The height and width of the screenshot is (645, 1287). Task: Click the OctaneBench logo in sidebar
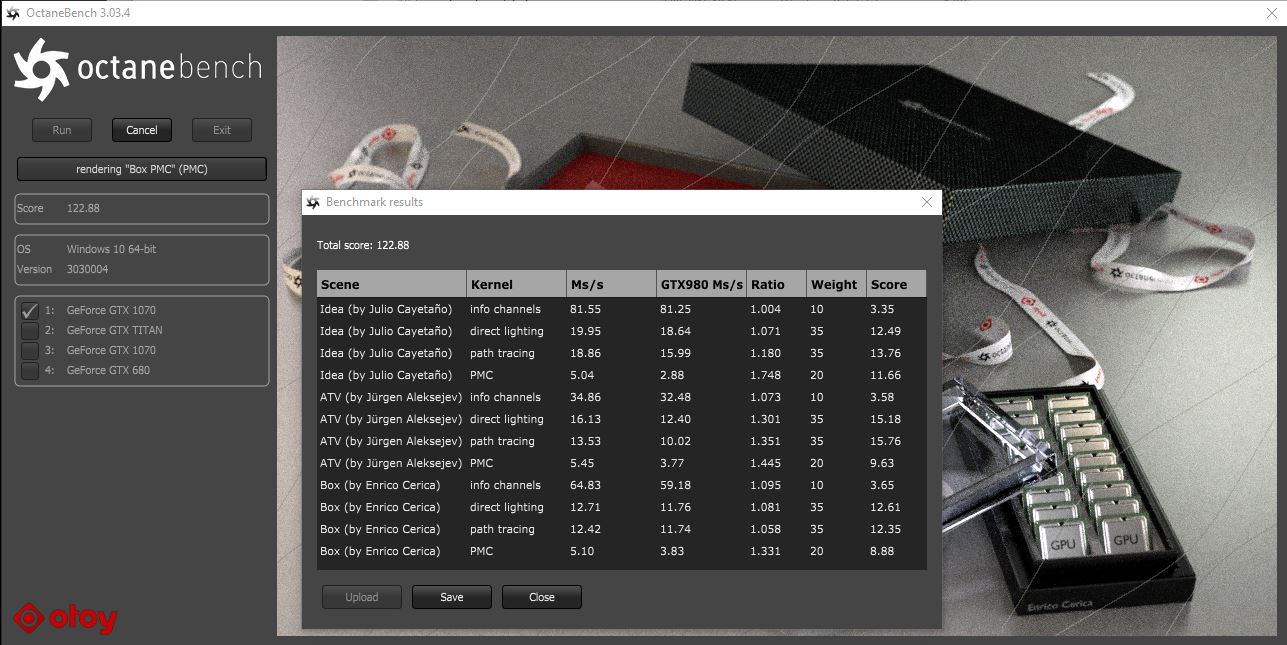click(x=137, y=69)
